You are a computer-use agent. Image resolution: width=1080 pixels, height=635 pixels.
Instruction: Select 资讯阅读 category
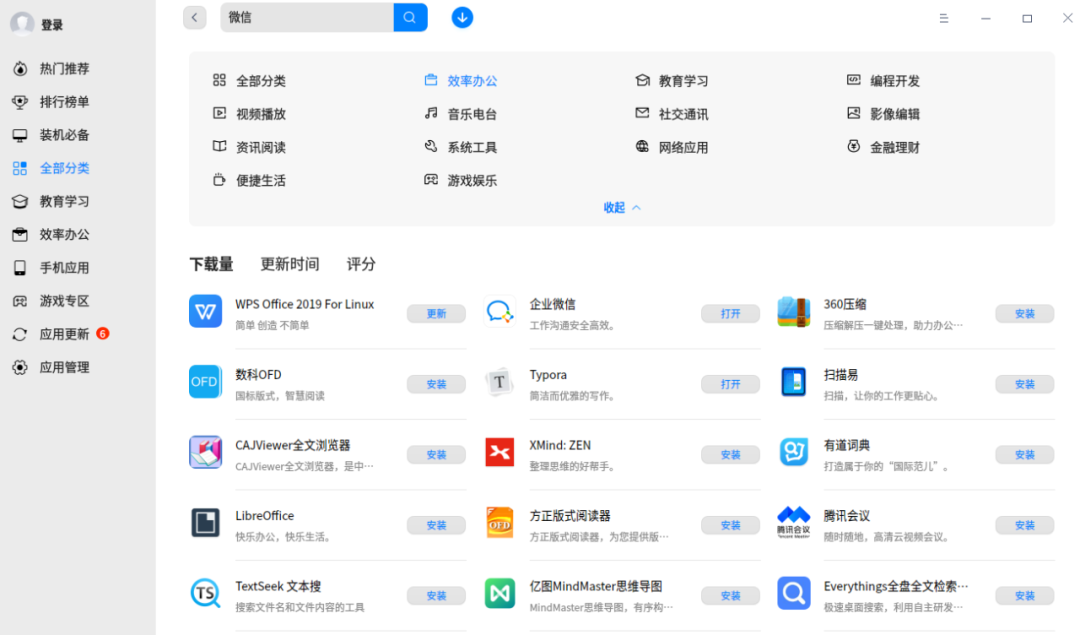pos(249,147)
